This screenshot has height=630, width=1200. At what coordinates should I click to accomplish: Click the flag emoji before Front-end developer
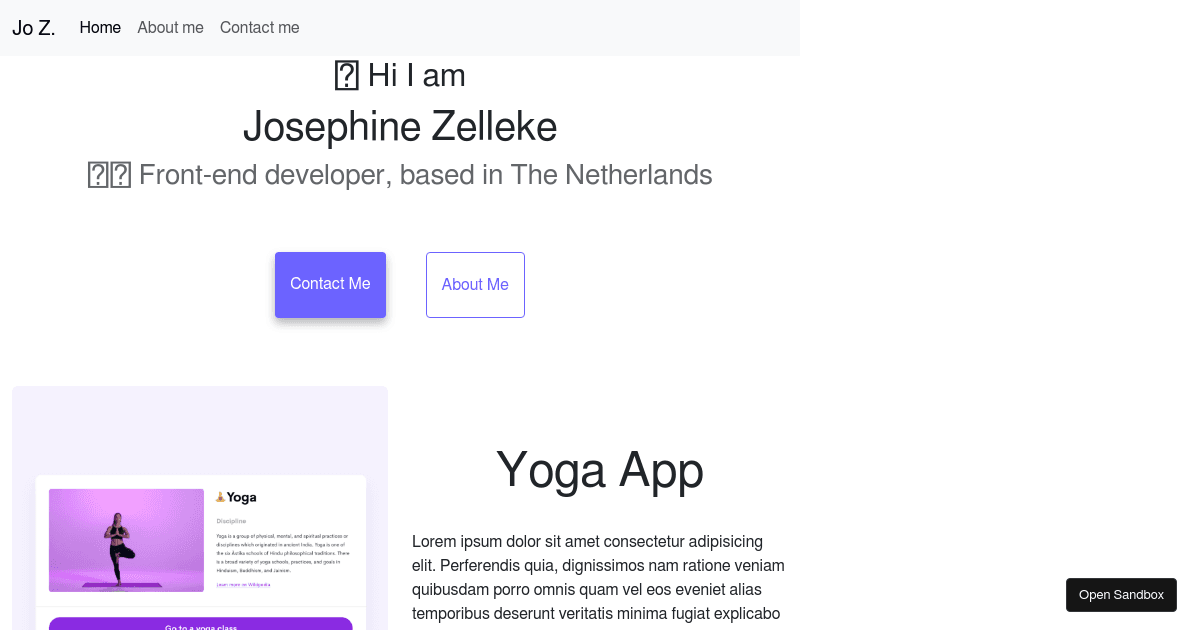[110, 175]
